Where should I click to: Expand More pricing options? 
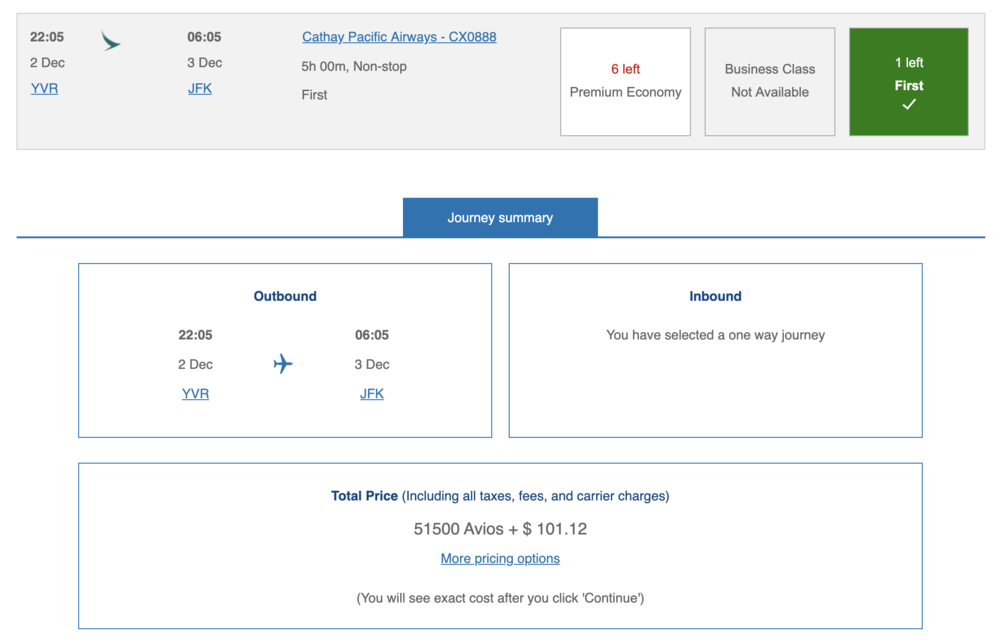click(500, 558)
